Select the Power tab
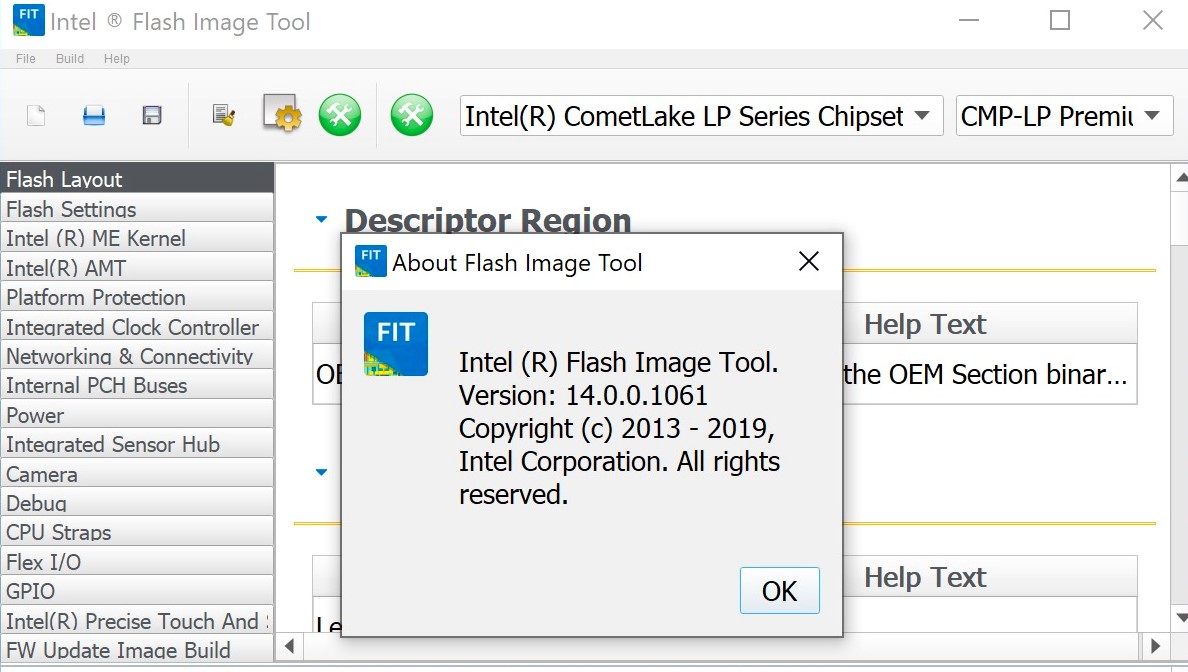Screen dimensions: 1188x672 (136, 414)
